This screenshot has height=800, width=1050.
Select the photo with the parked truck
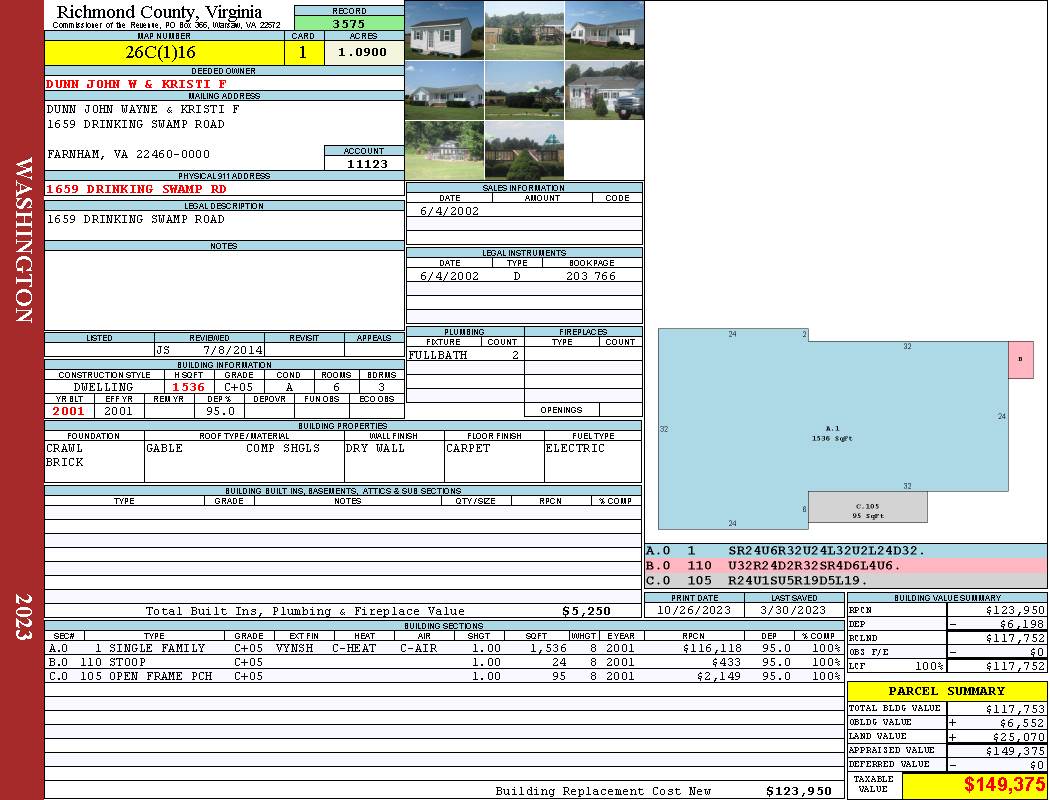coord(604,90)
